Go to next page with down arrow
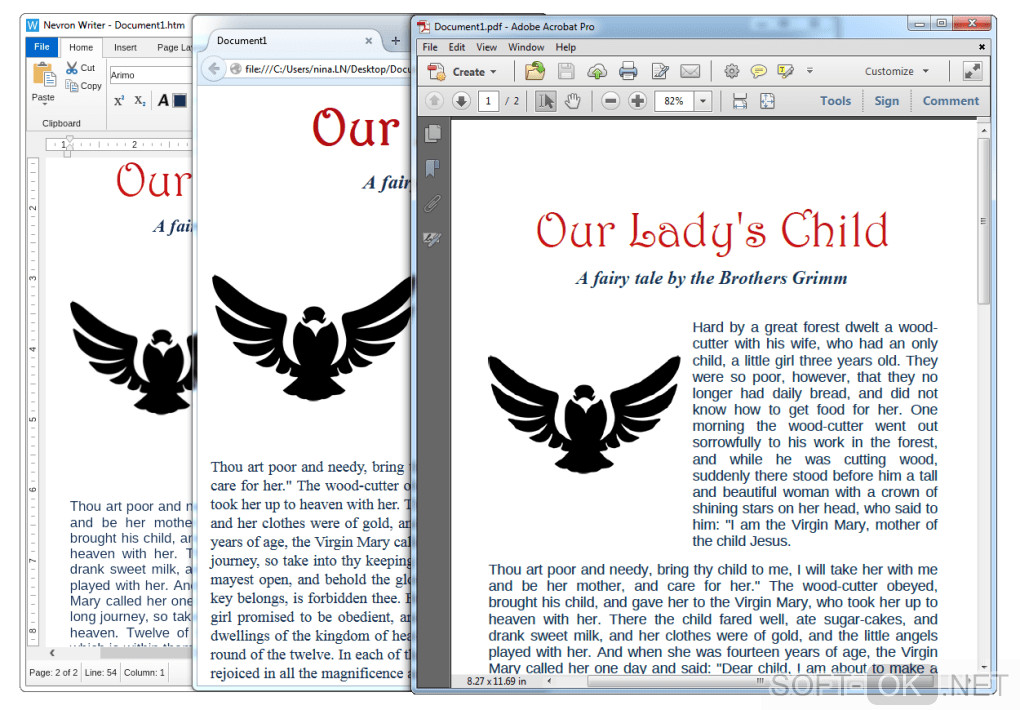1020x710 pixels. point(461,101)
